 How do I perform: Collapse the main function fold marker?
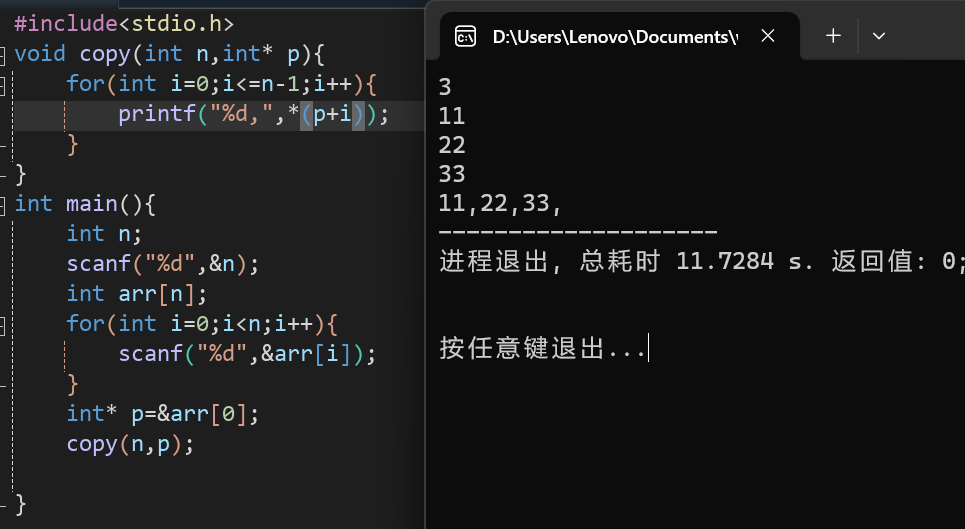pyautogui.click(x=2, y=205)
